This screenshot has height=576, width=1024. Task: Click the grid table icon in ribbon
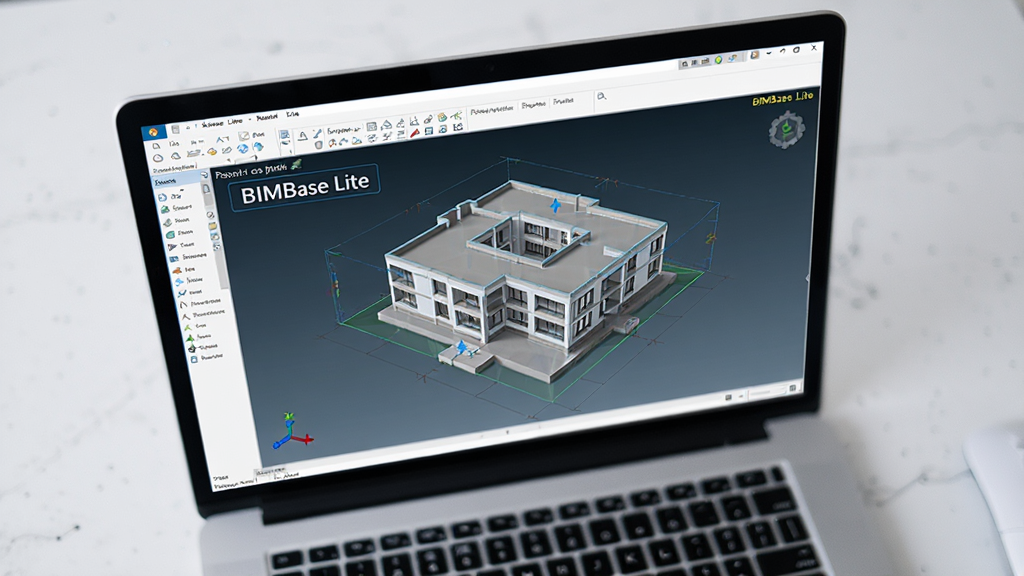(x=372, y=126)
